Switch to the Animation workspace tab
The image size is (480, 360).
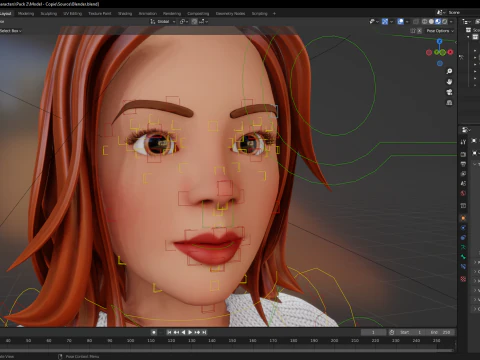click(x=147, y=14)
